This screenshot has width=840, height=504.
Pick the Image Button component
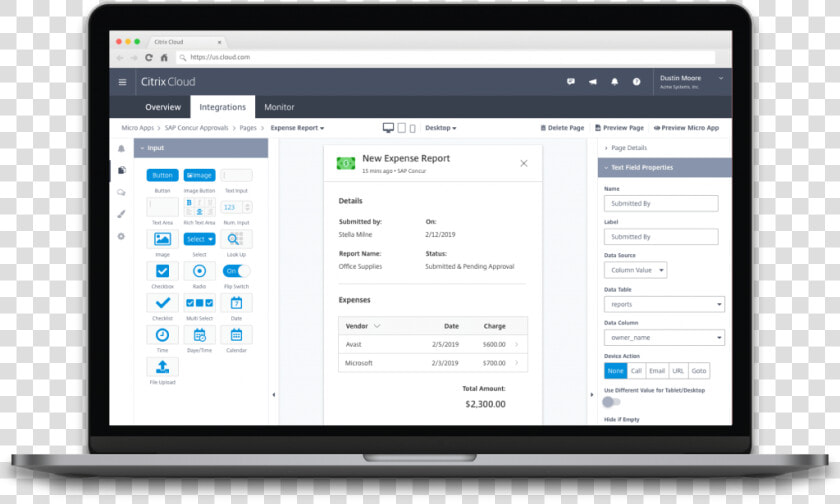(199, 175)
